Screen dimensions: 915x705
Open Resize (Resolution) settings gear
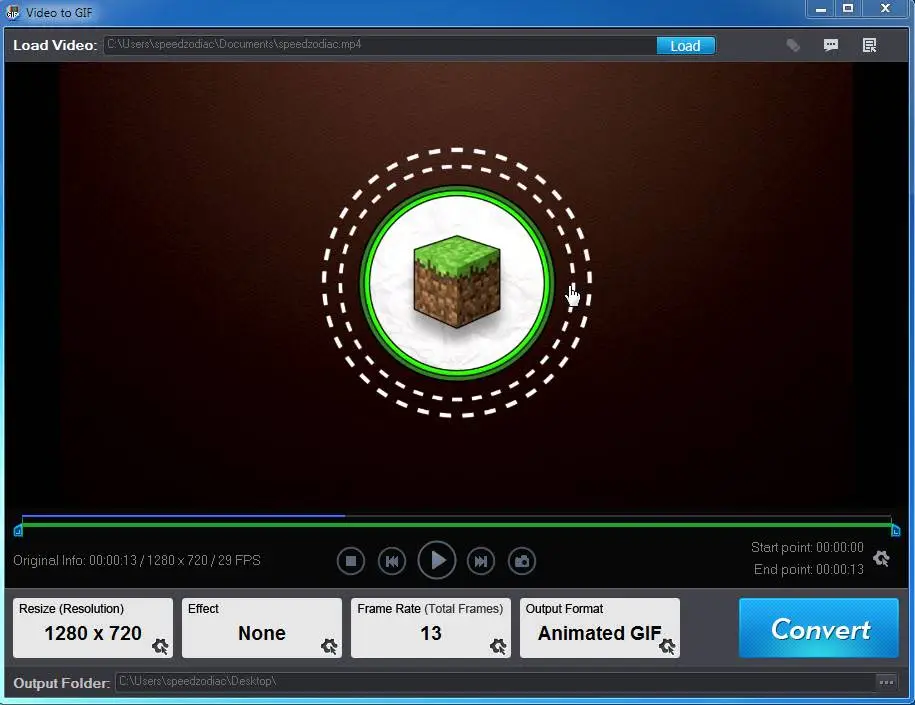click(x=160, y=646)
